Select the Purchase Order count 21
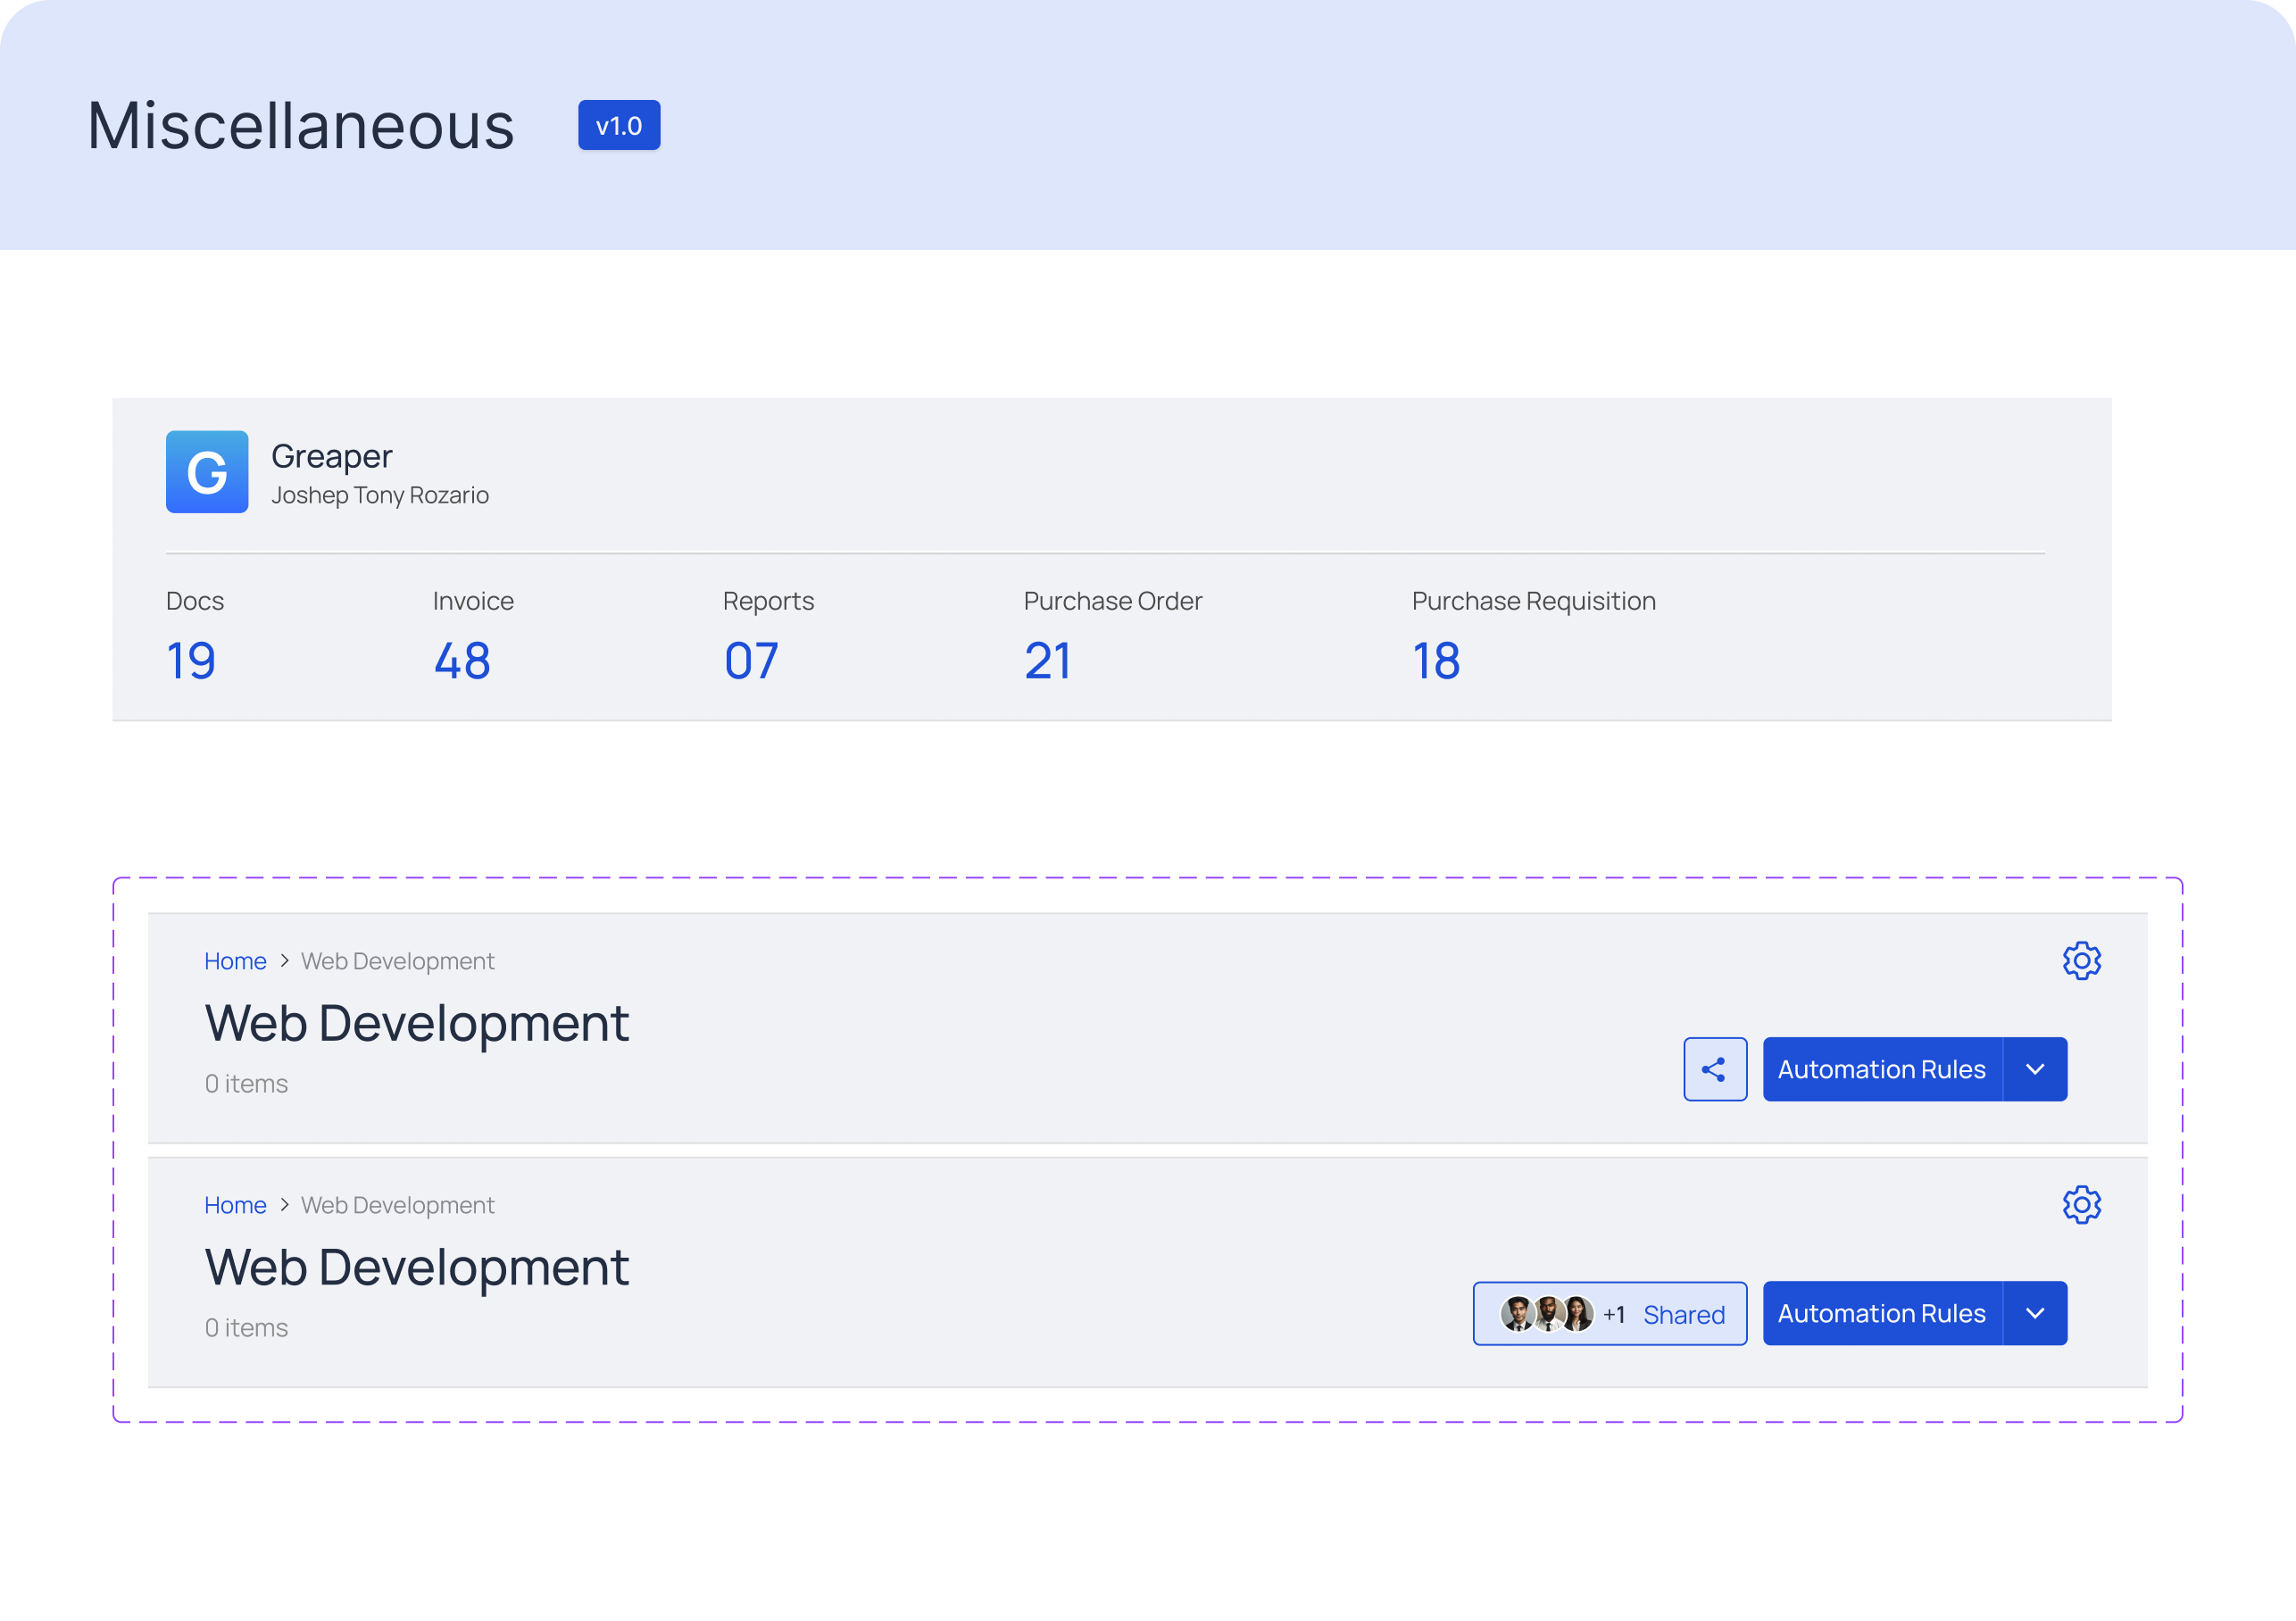This screenshot has width=2296, height=1621. [1047, 661]
